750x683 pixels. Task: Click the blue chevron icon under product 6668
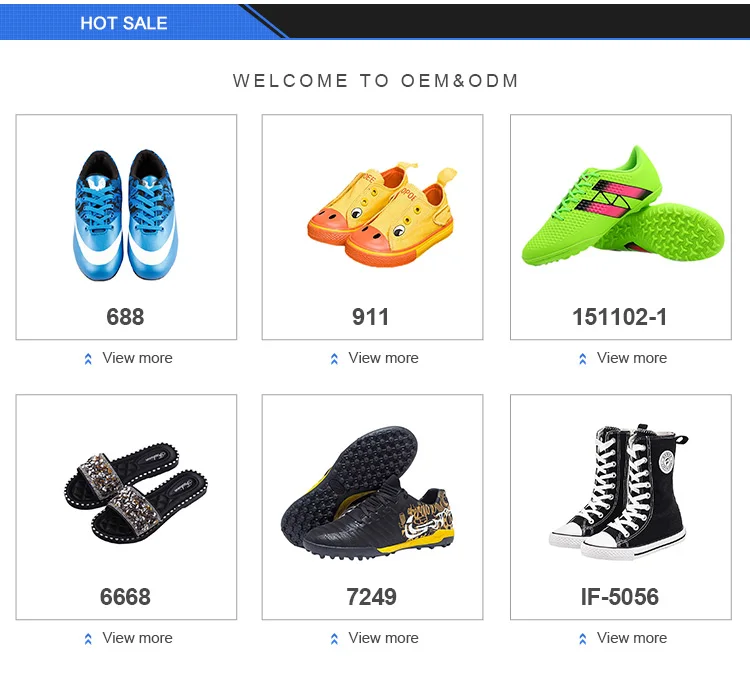click(x=88, y=639)
